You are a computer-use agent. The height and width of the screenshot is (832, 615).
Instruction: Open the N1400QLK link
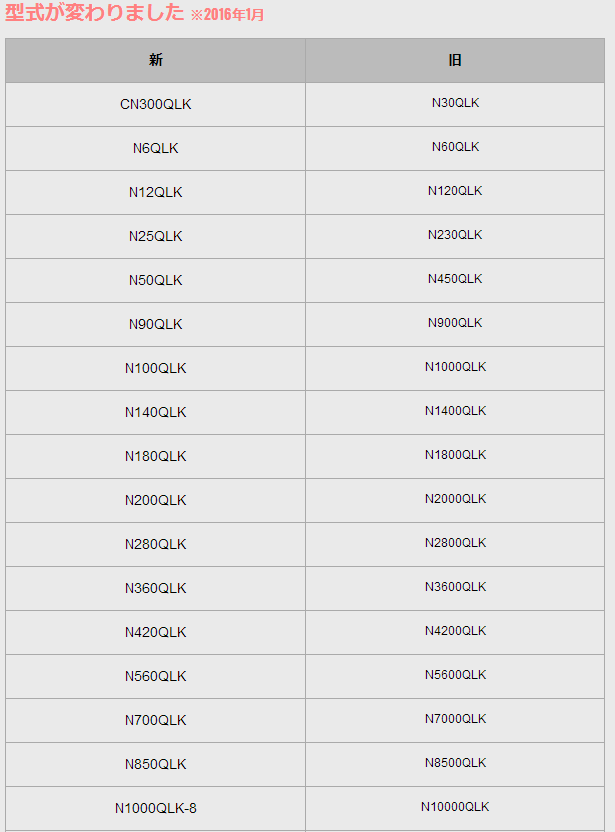[x=455, y=411]
